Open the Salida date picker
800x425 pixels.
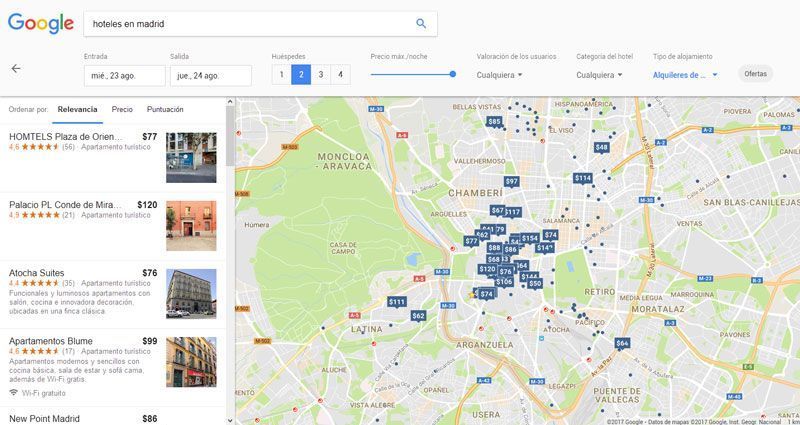click(x=211, y=76)
